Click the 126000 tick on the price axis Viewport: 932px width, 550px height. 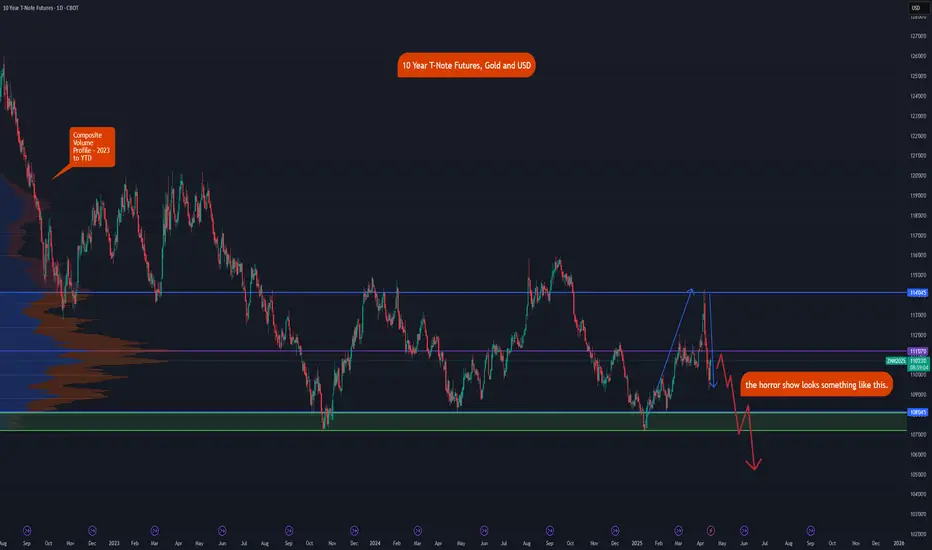pyautogui.click(x=918, y=56)
